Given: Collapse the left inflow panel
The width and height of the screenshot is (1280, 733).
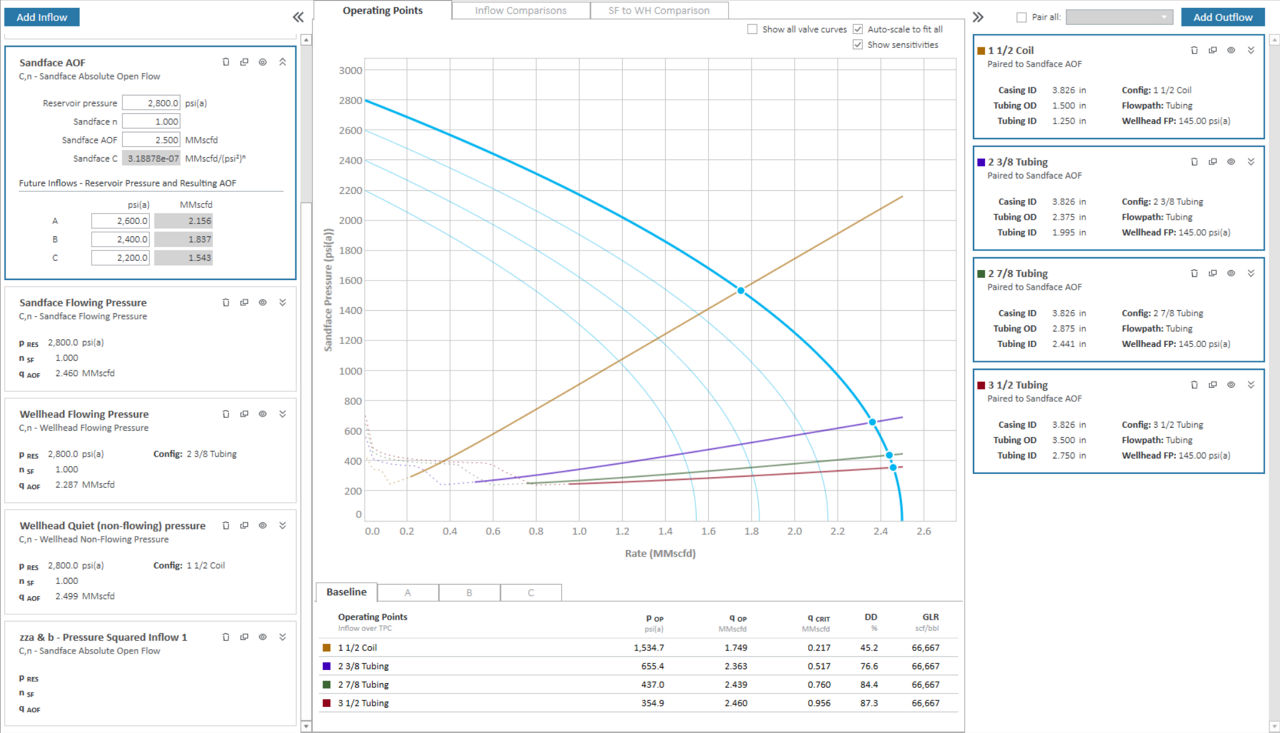Looking at the screenshot, I should click(298, 17).
